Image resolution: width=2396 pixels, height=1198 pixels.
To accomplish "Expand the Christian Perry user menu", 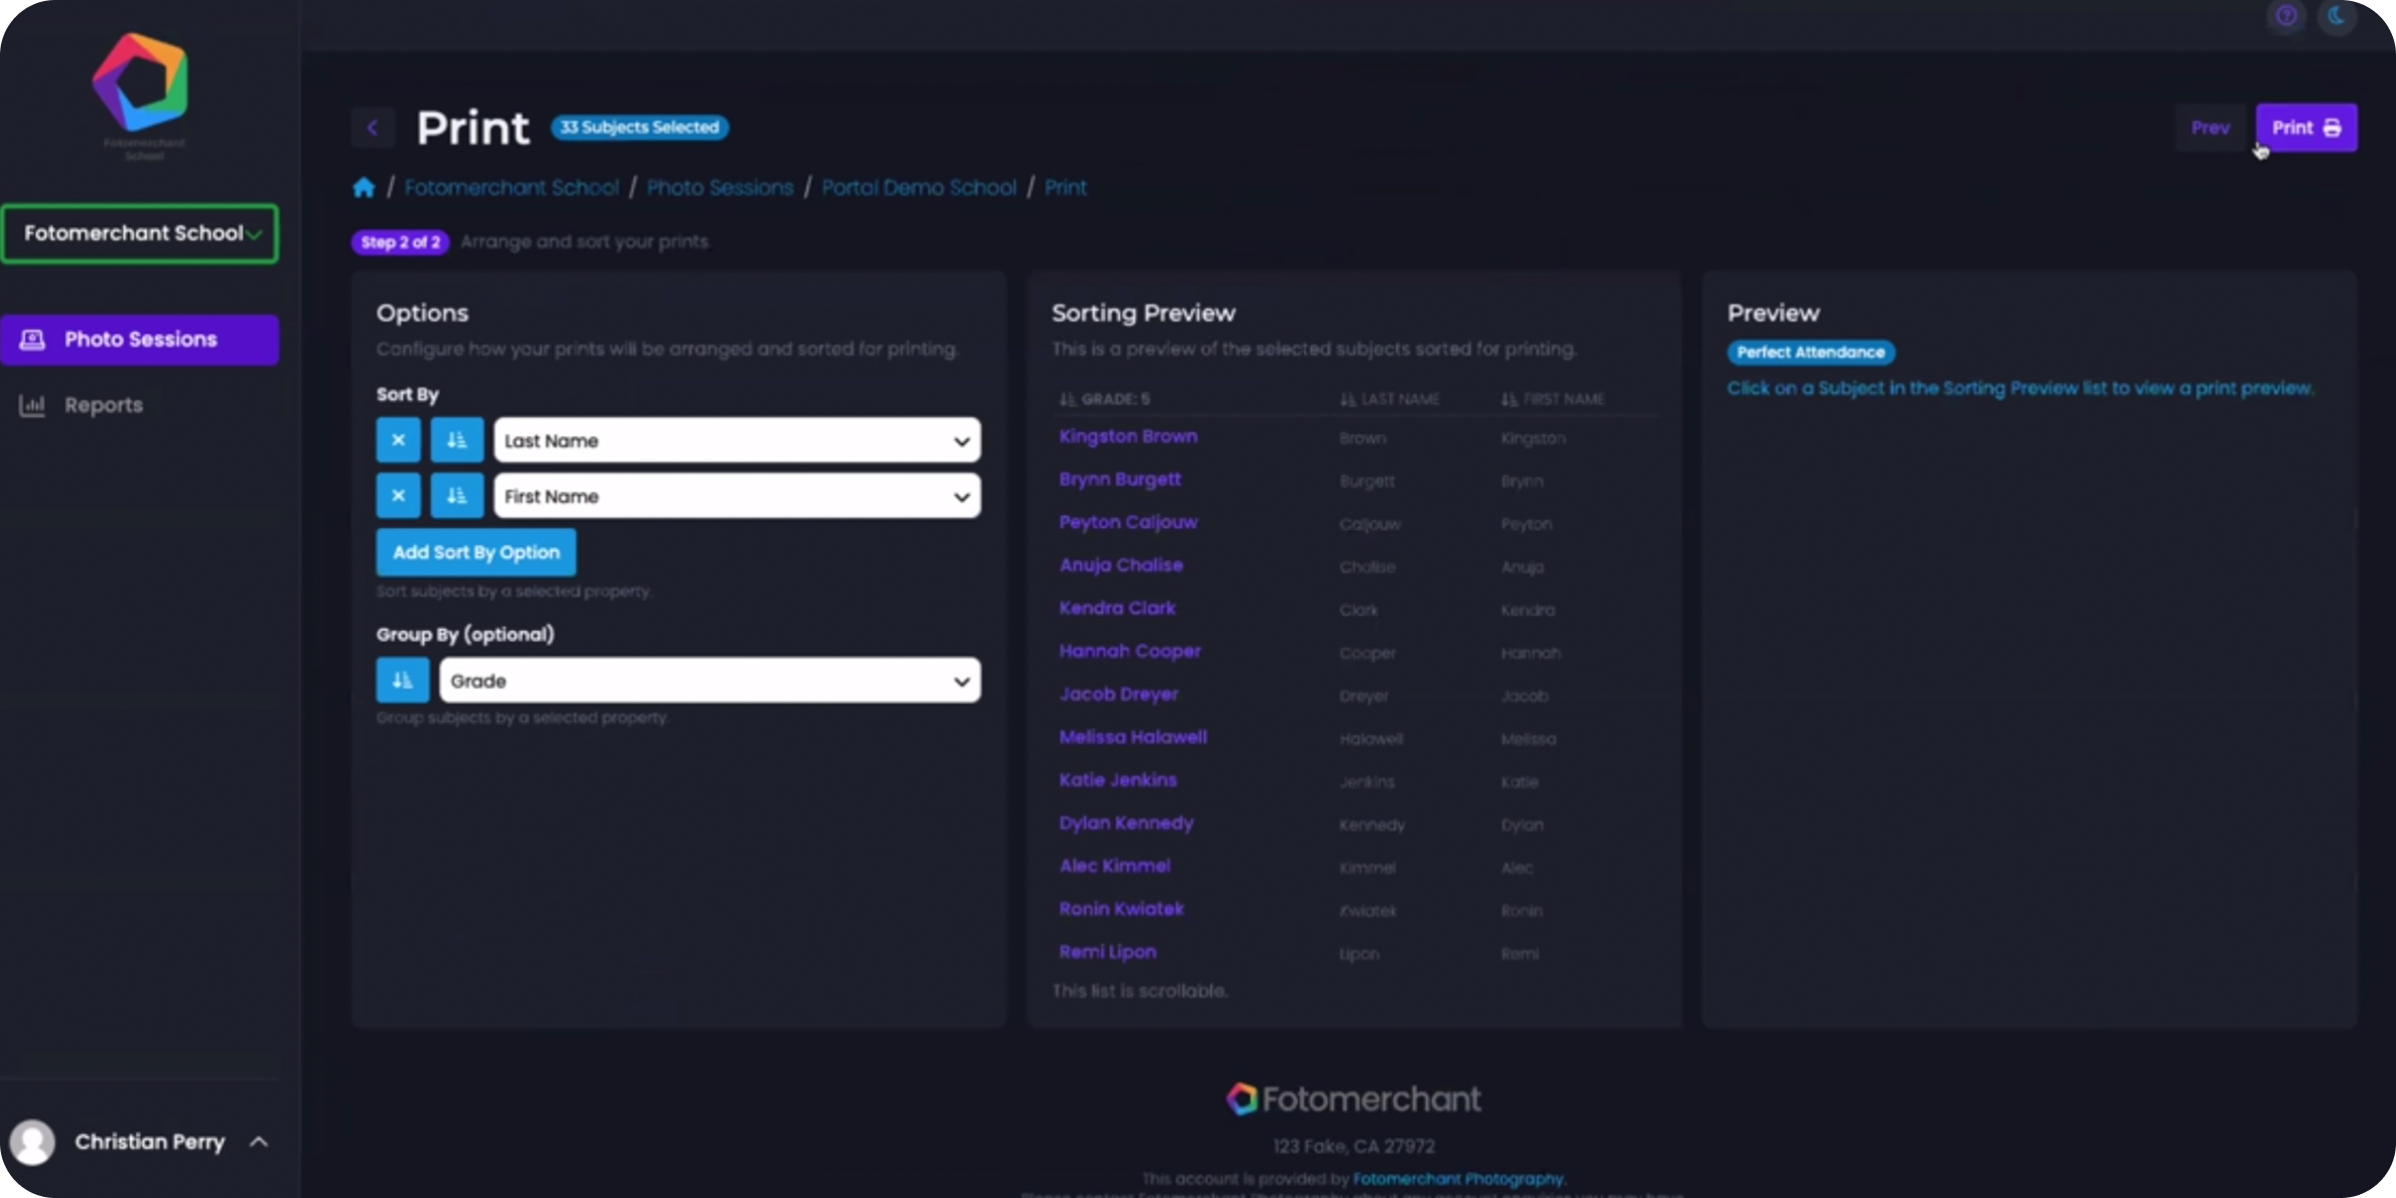I will point(258,1142).
